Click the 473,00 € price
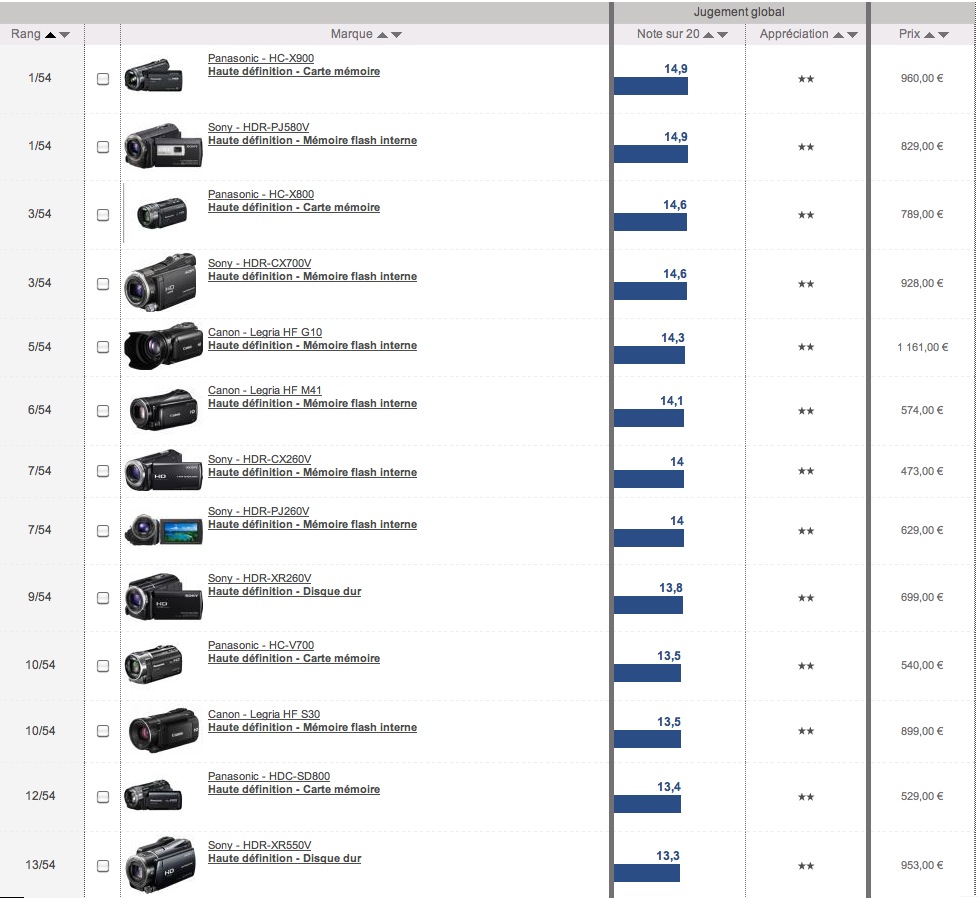 click(x=922, y=471)
